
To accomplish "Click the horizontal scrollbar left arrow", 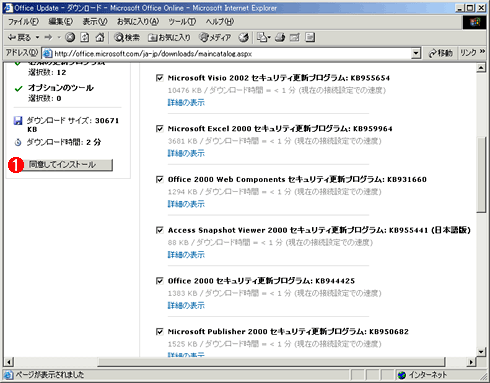I will click(x=9, y=362).
